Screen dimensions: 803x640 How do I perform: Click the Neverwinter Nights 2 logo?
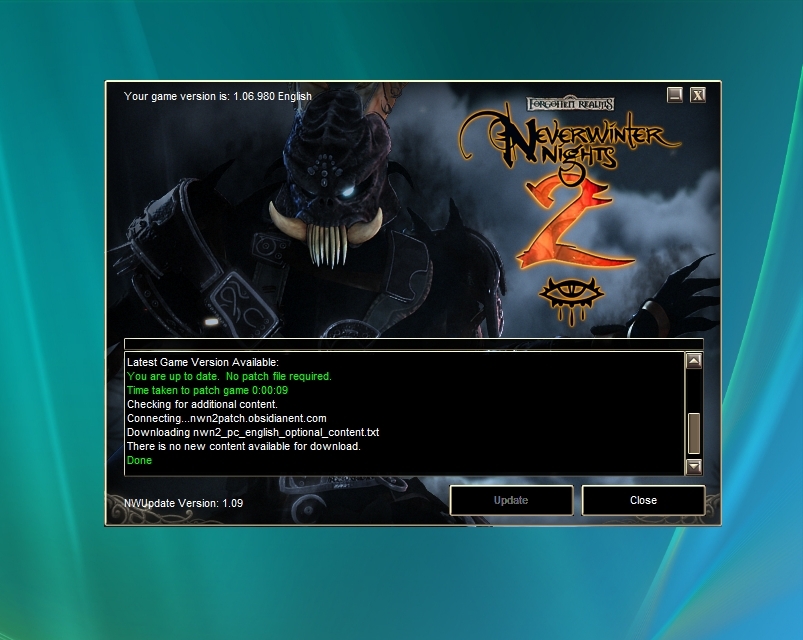(569, 187)
